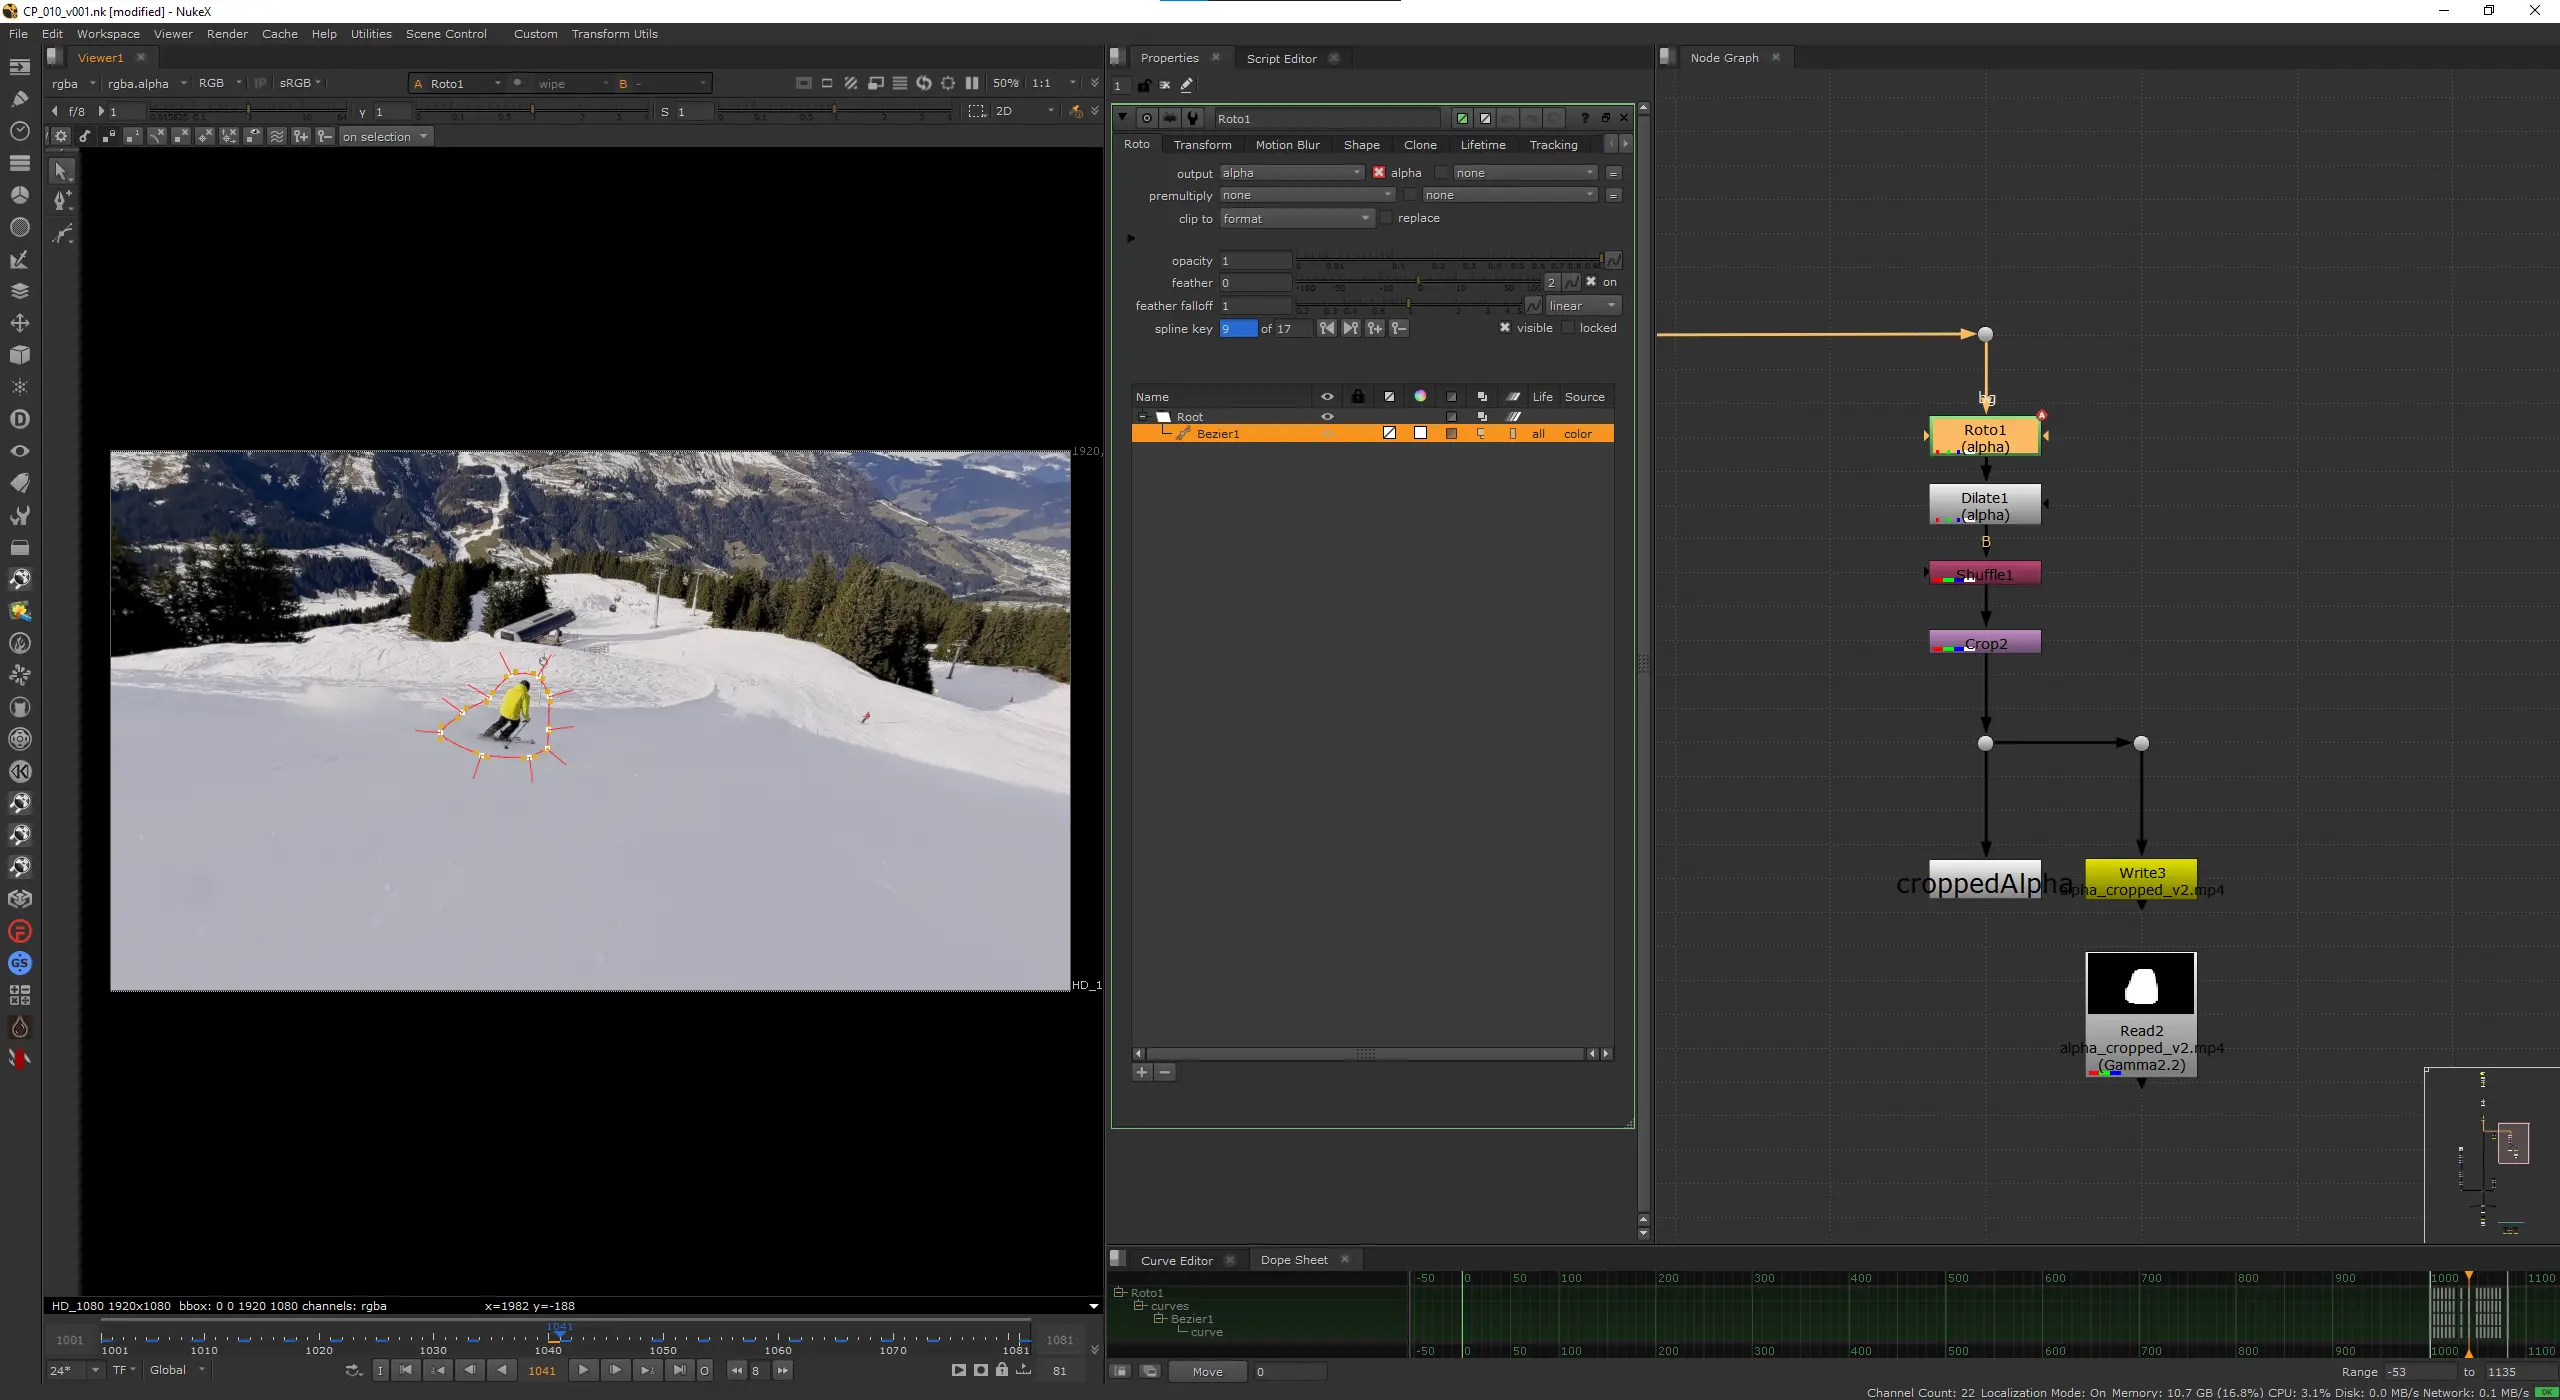This screenshot has height=1400, width=2560.
Task: Open the clip to format dropdown
Action: [1296, 218]
